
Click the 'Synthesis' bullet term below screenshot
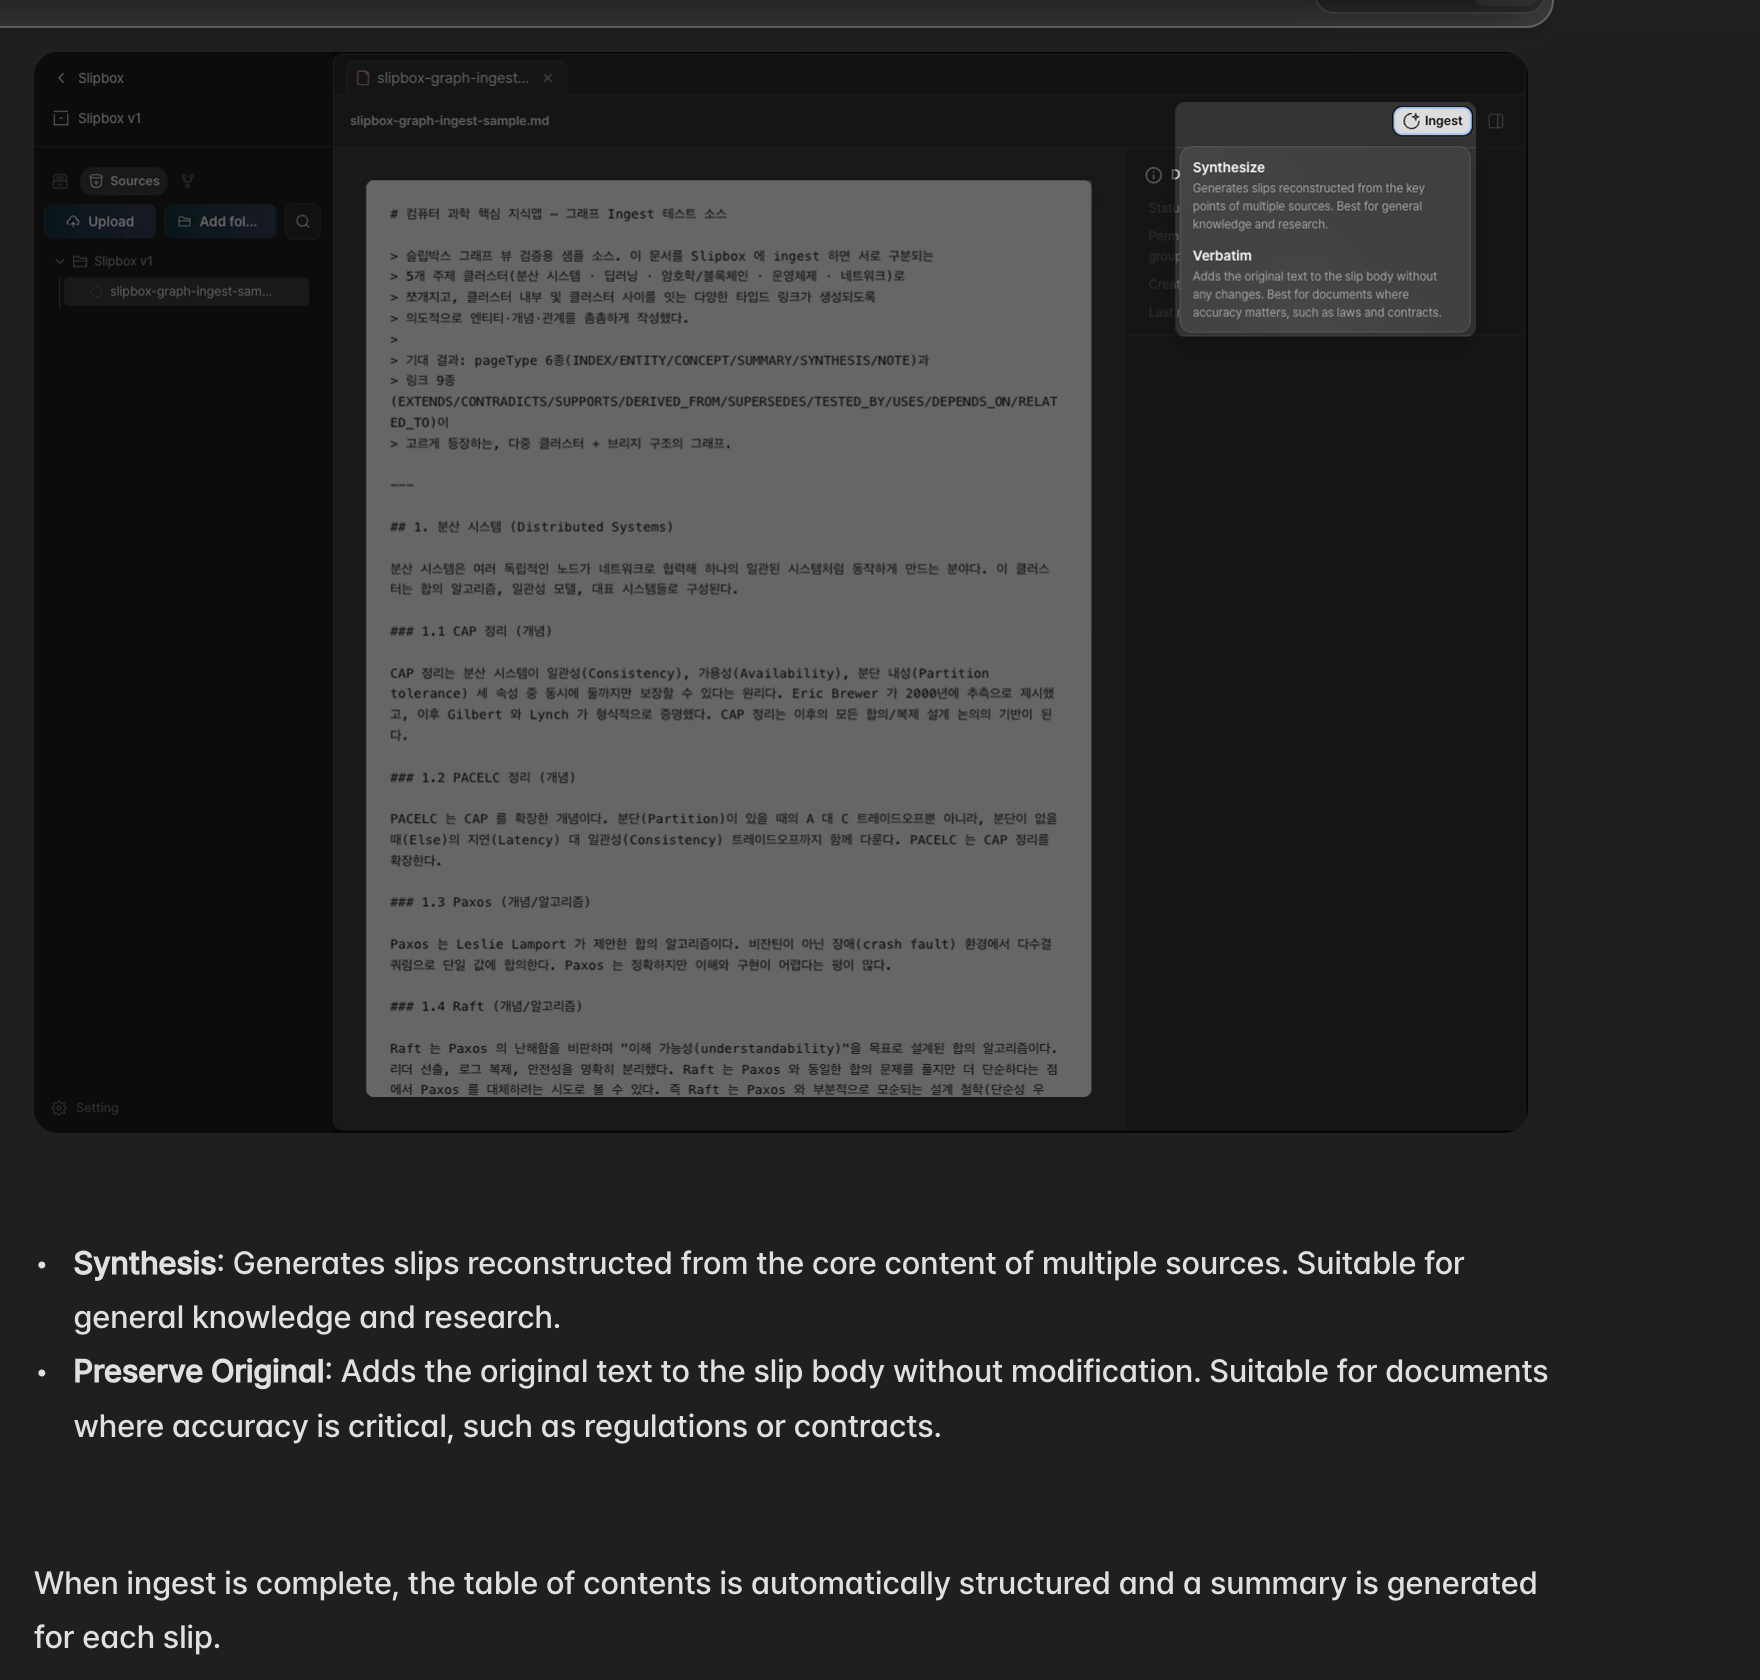click(x=144, y=1263)
